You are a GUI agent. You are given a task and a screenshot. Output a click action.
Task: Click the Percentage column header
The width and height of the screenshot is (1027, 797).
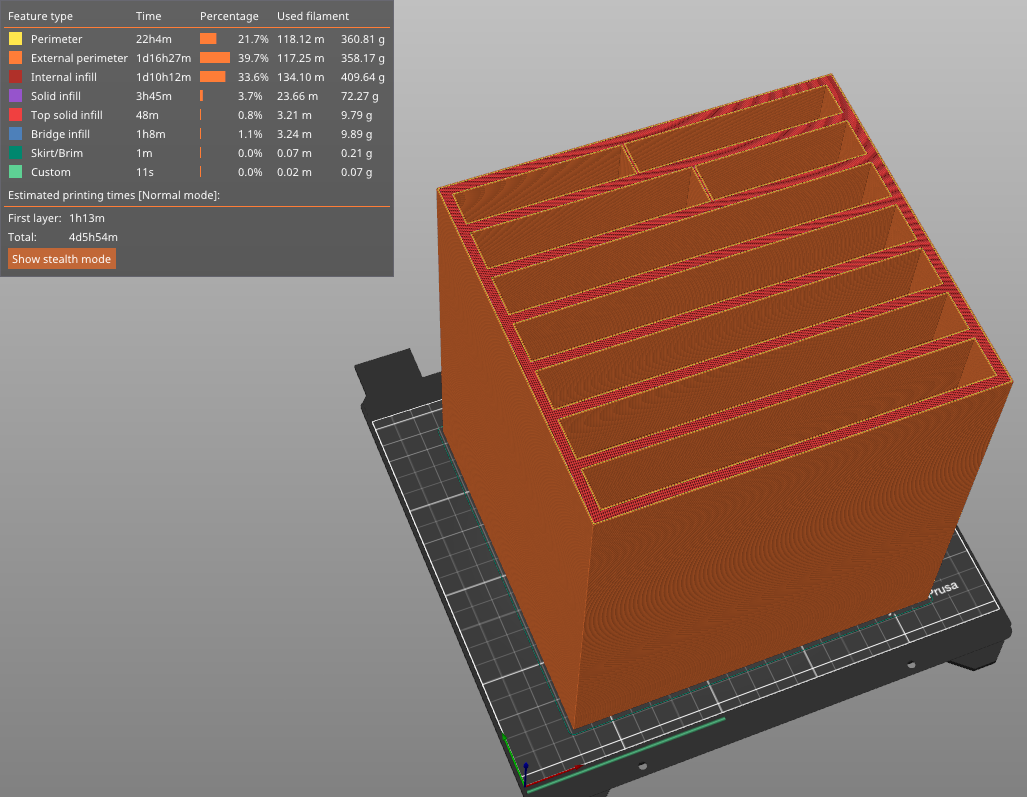click(x=229, y=16)
